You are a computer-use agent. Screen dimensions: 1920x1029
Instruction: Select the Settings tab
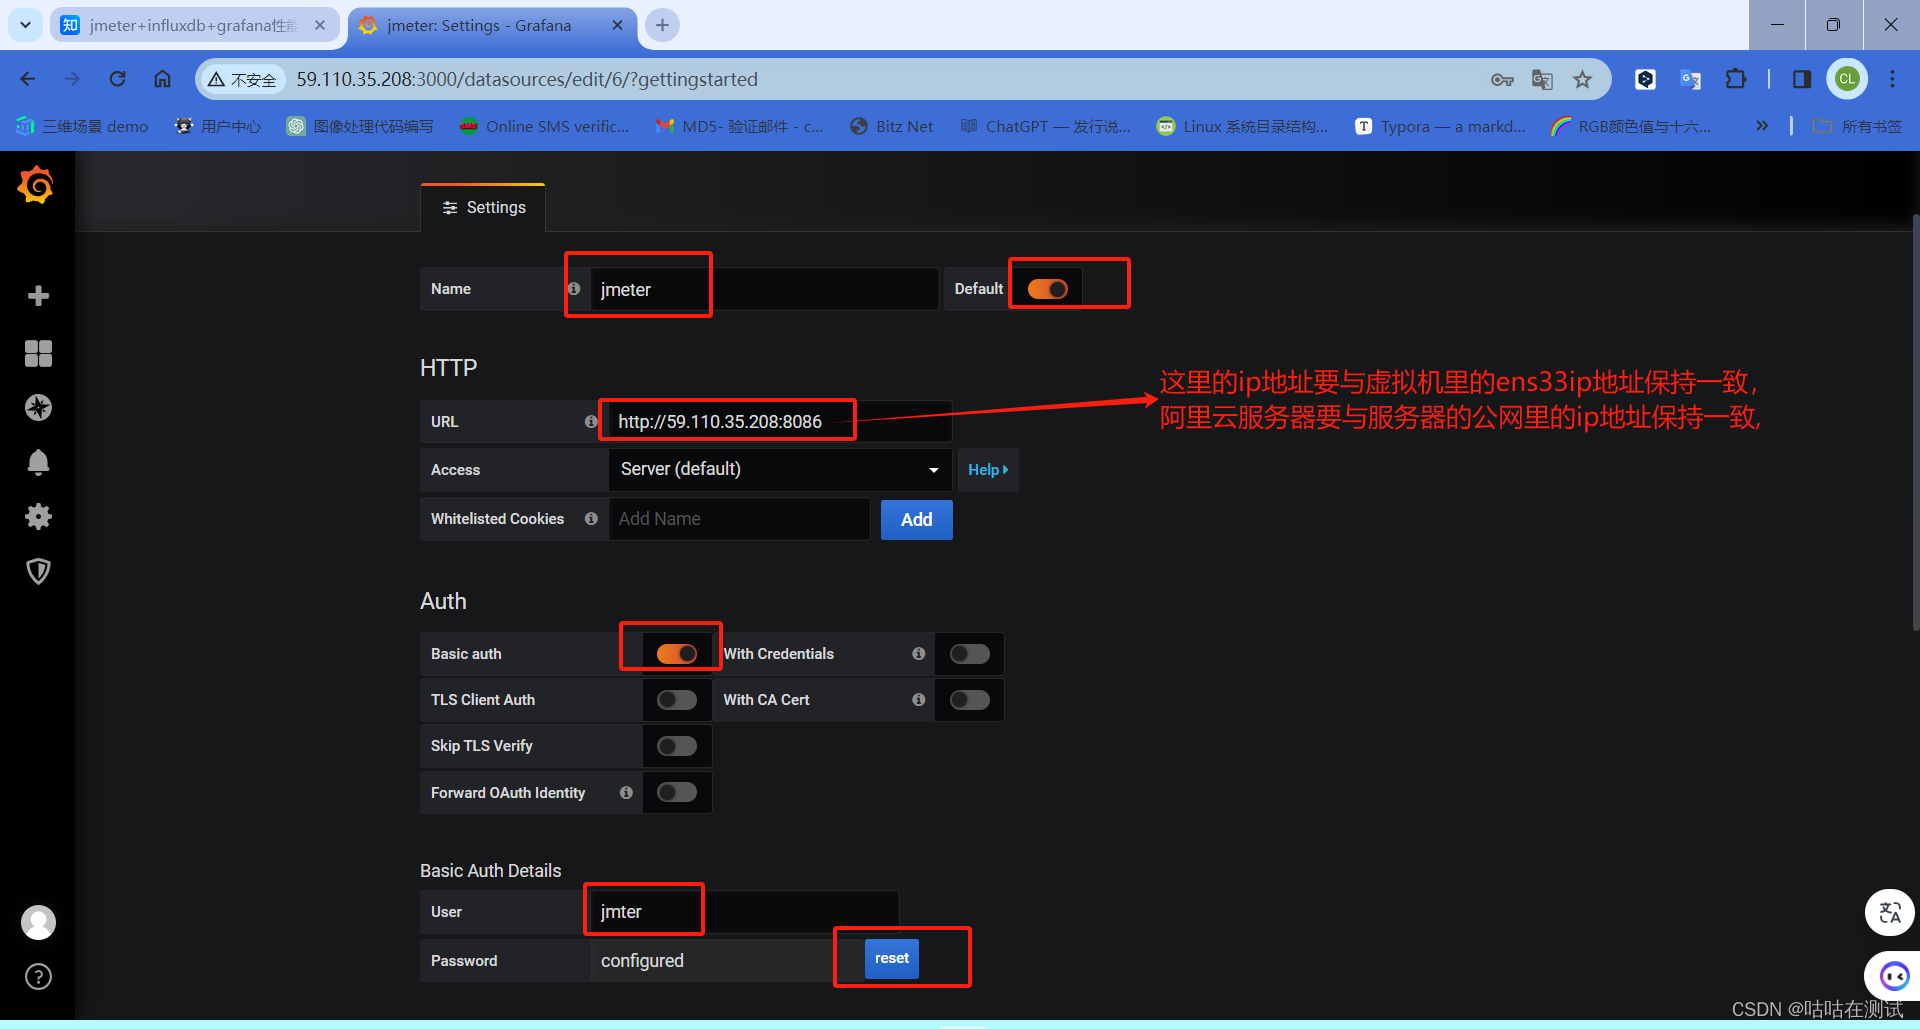484,208
